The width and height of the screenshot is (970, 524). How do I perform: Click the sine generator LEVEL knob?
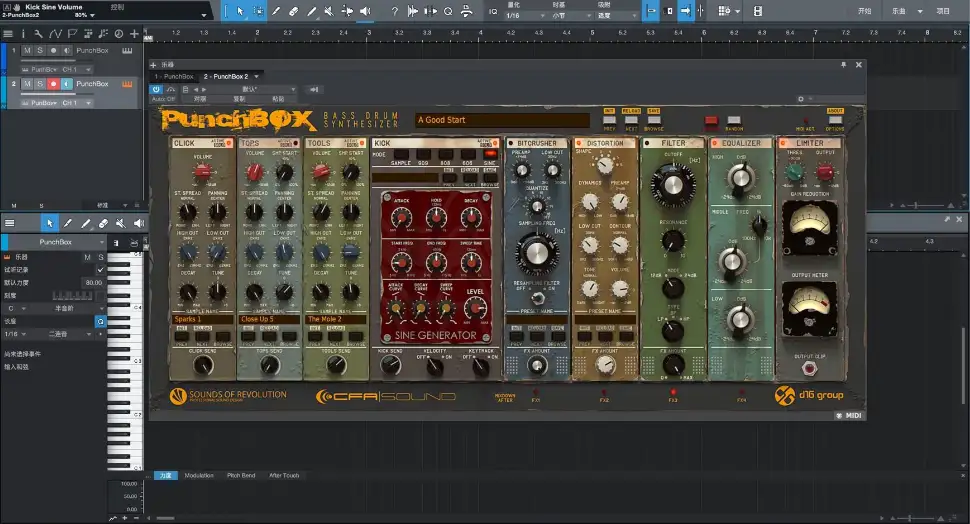tap(475, 307)
